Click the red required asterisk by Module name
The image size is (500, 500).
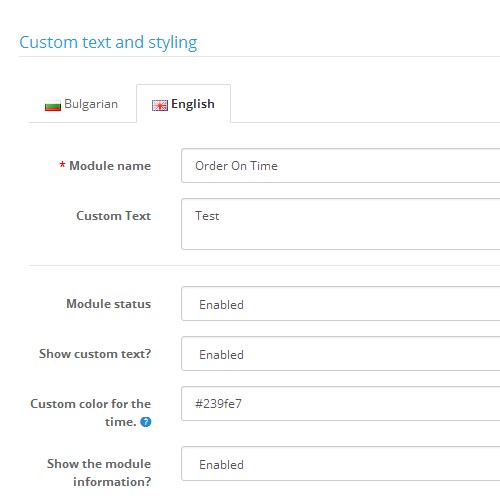click(x=62, y=165)
